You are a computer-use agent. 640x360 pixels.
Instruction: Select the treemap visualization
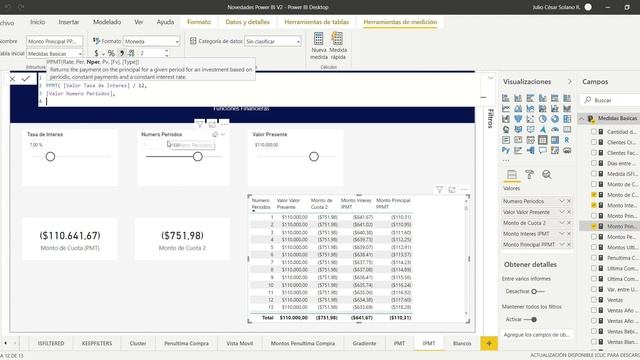pos(567,119)
